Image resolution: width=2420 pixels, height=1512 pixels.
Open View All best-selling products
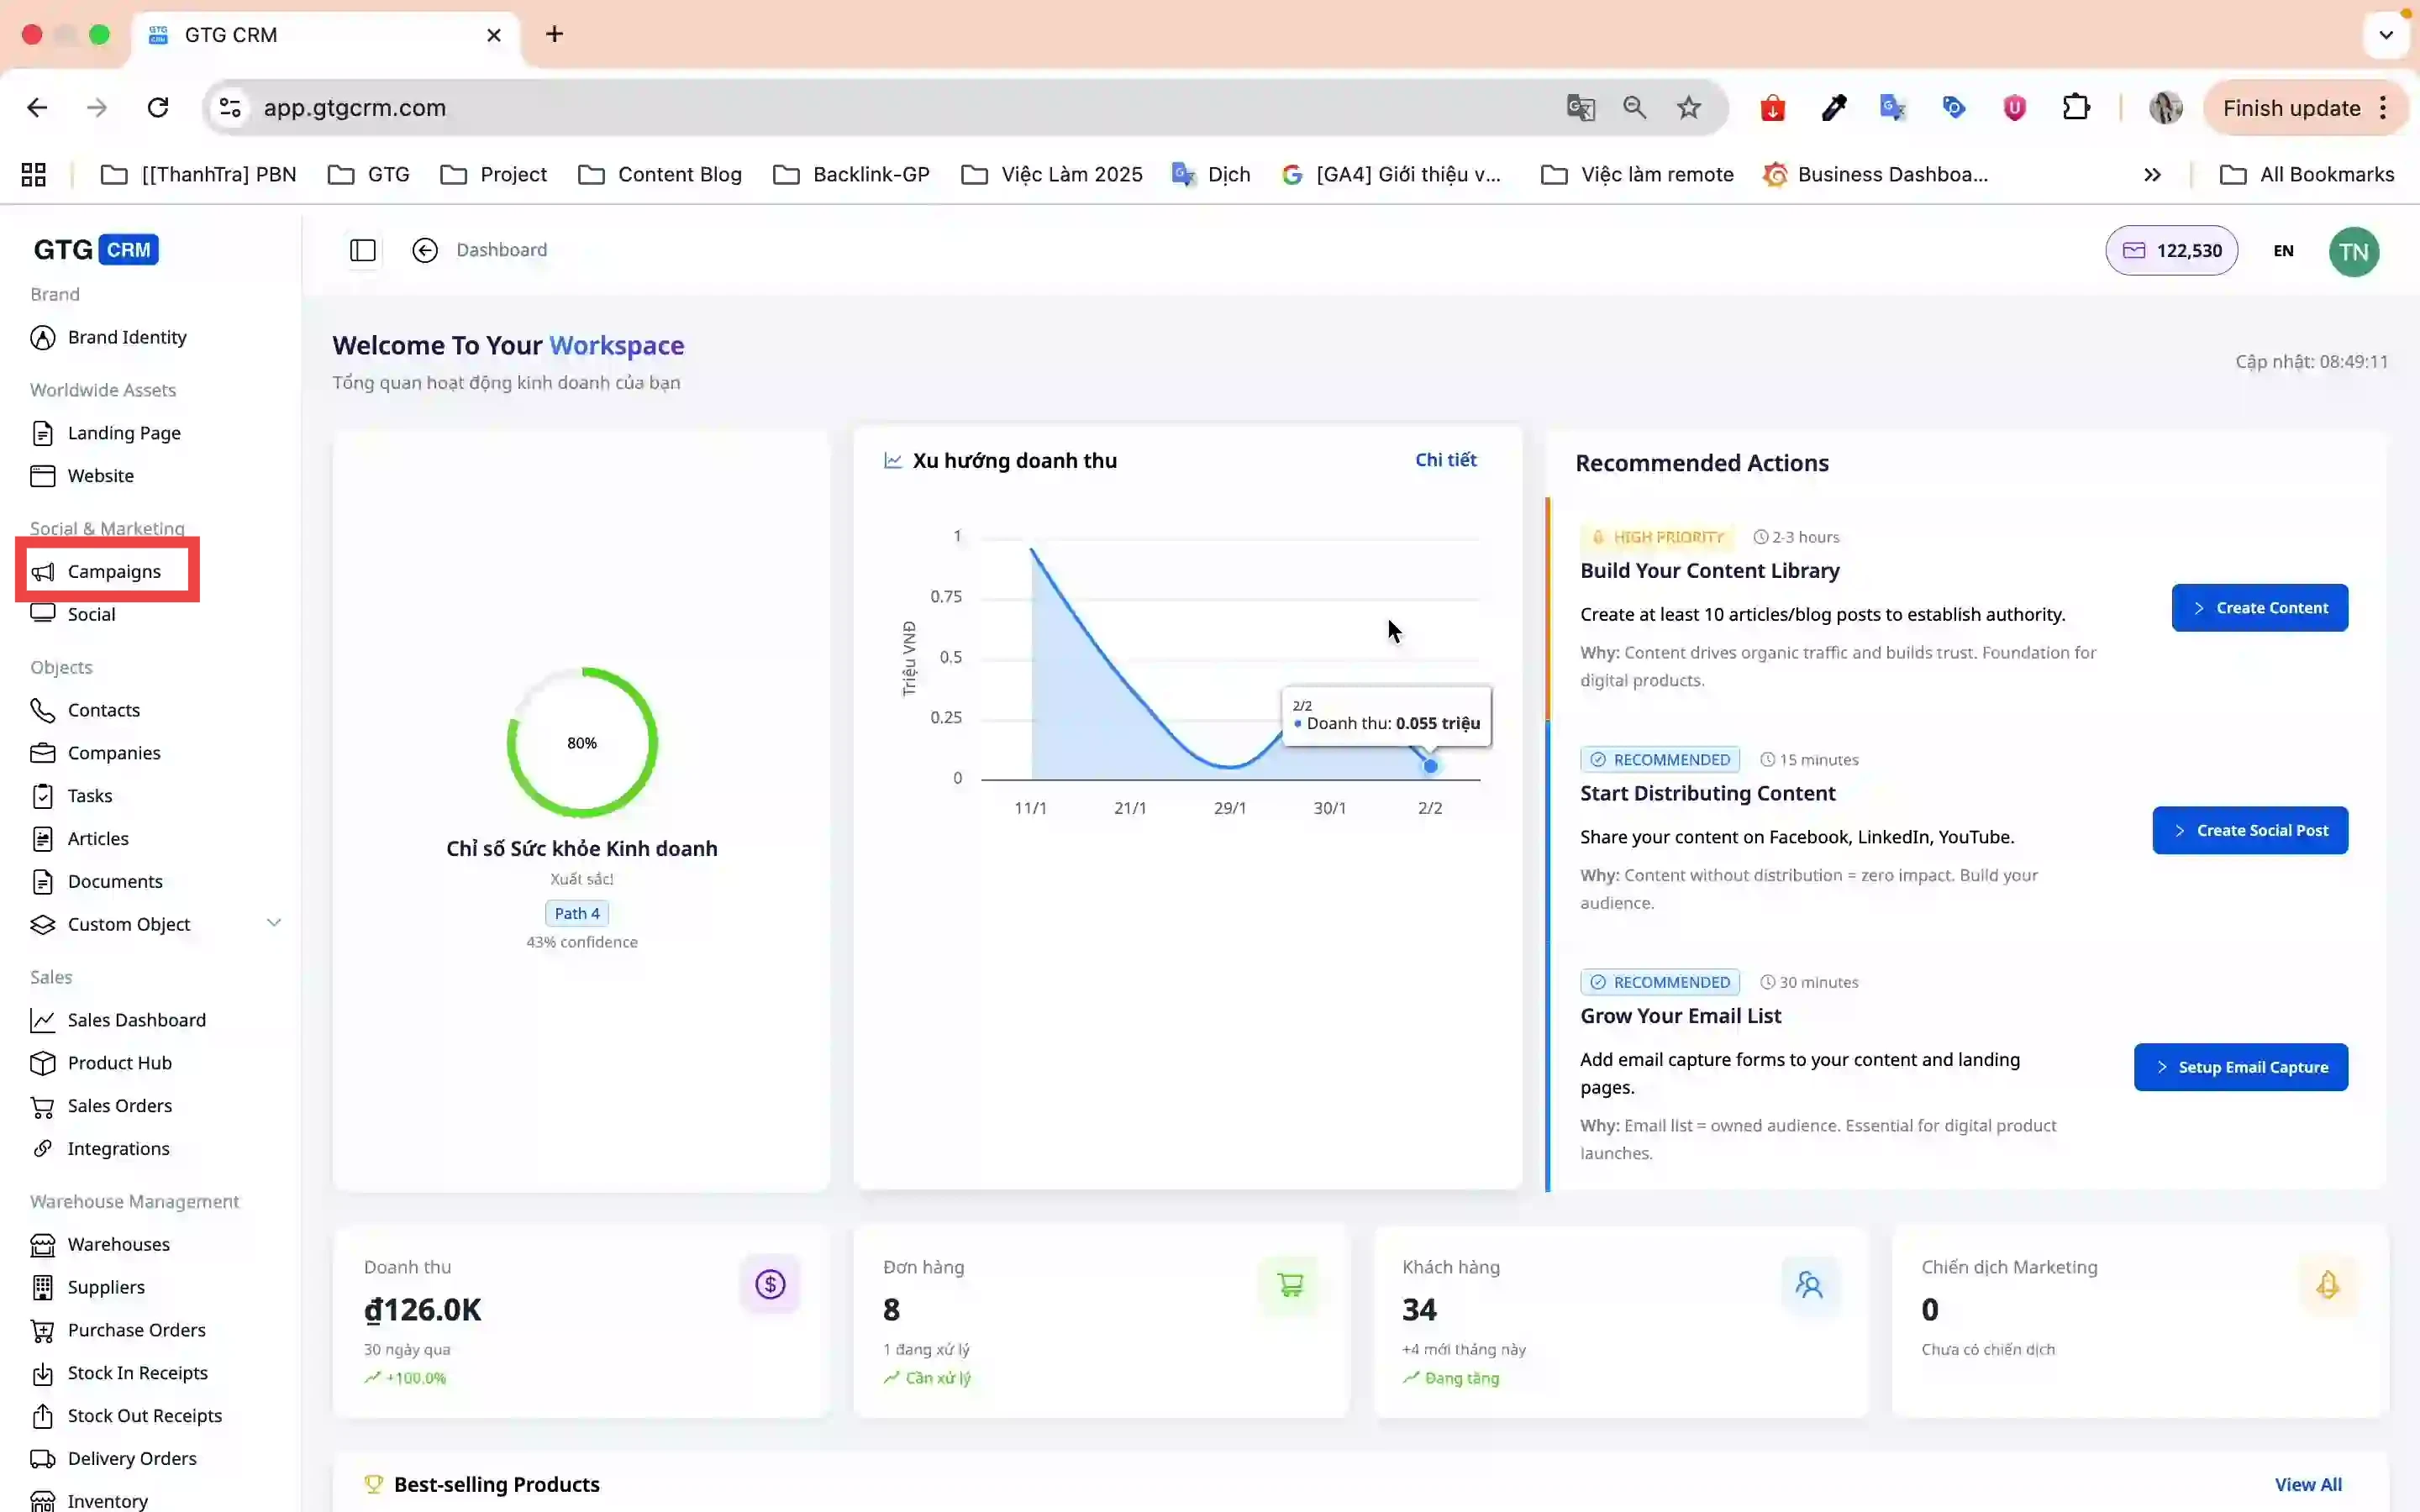2308,1484
